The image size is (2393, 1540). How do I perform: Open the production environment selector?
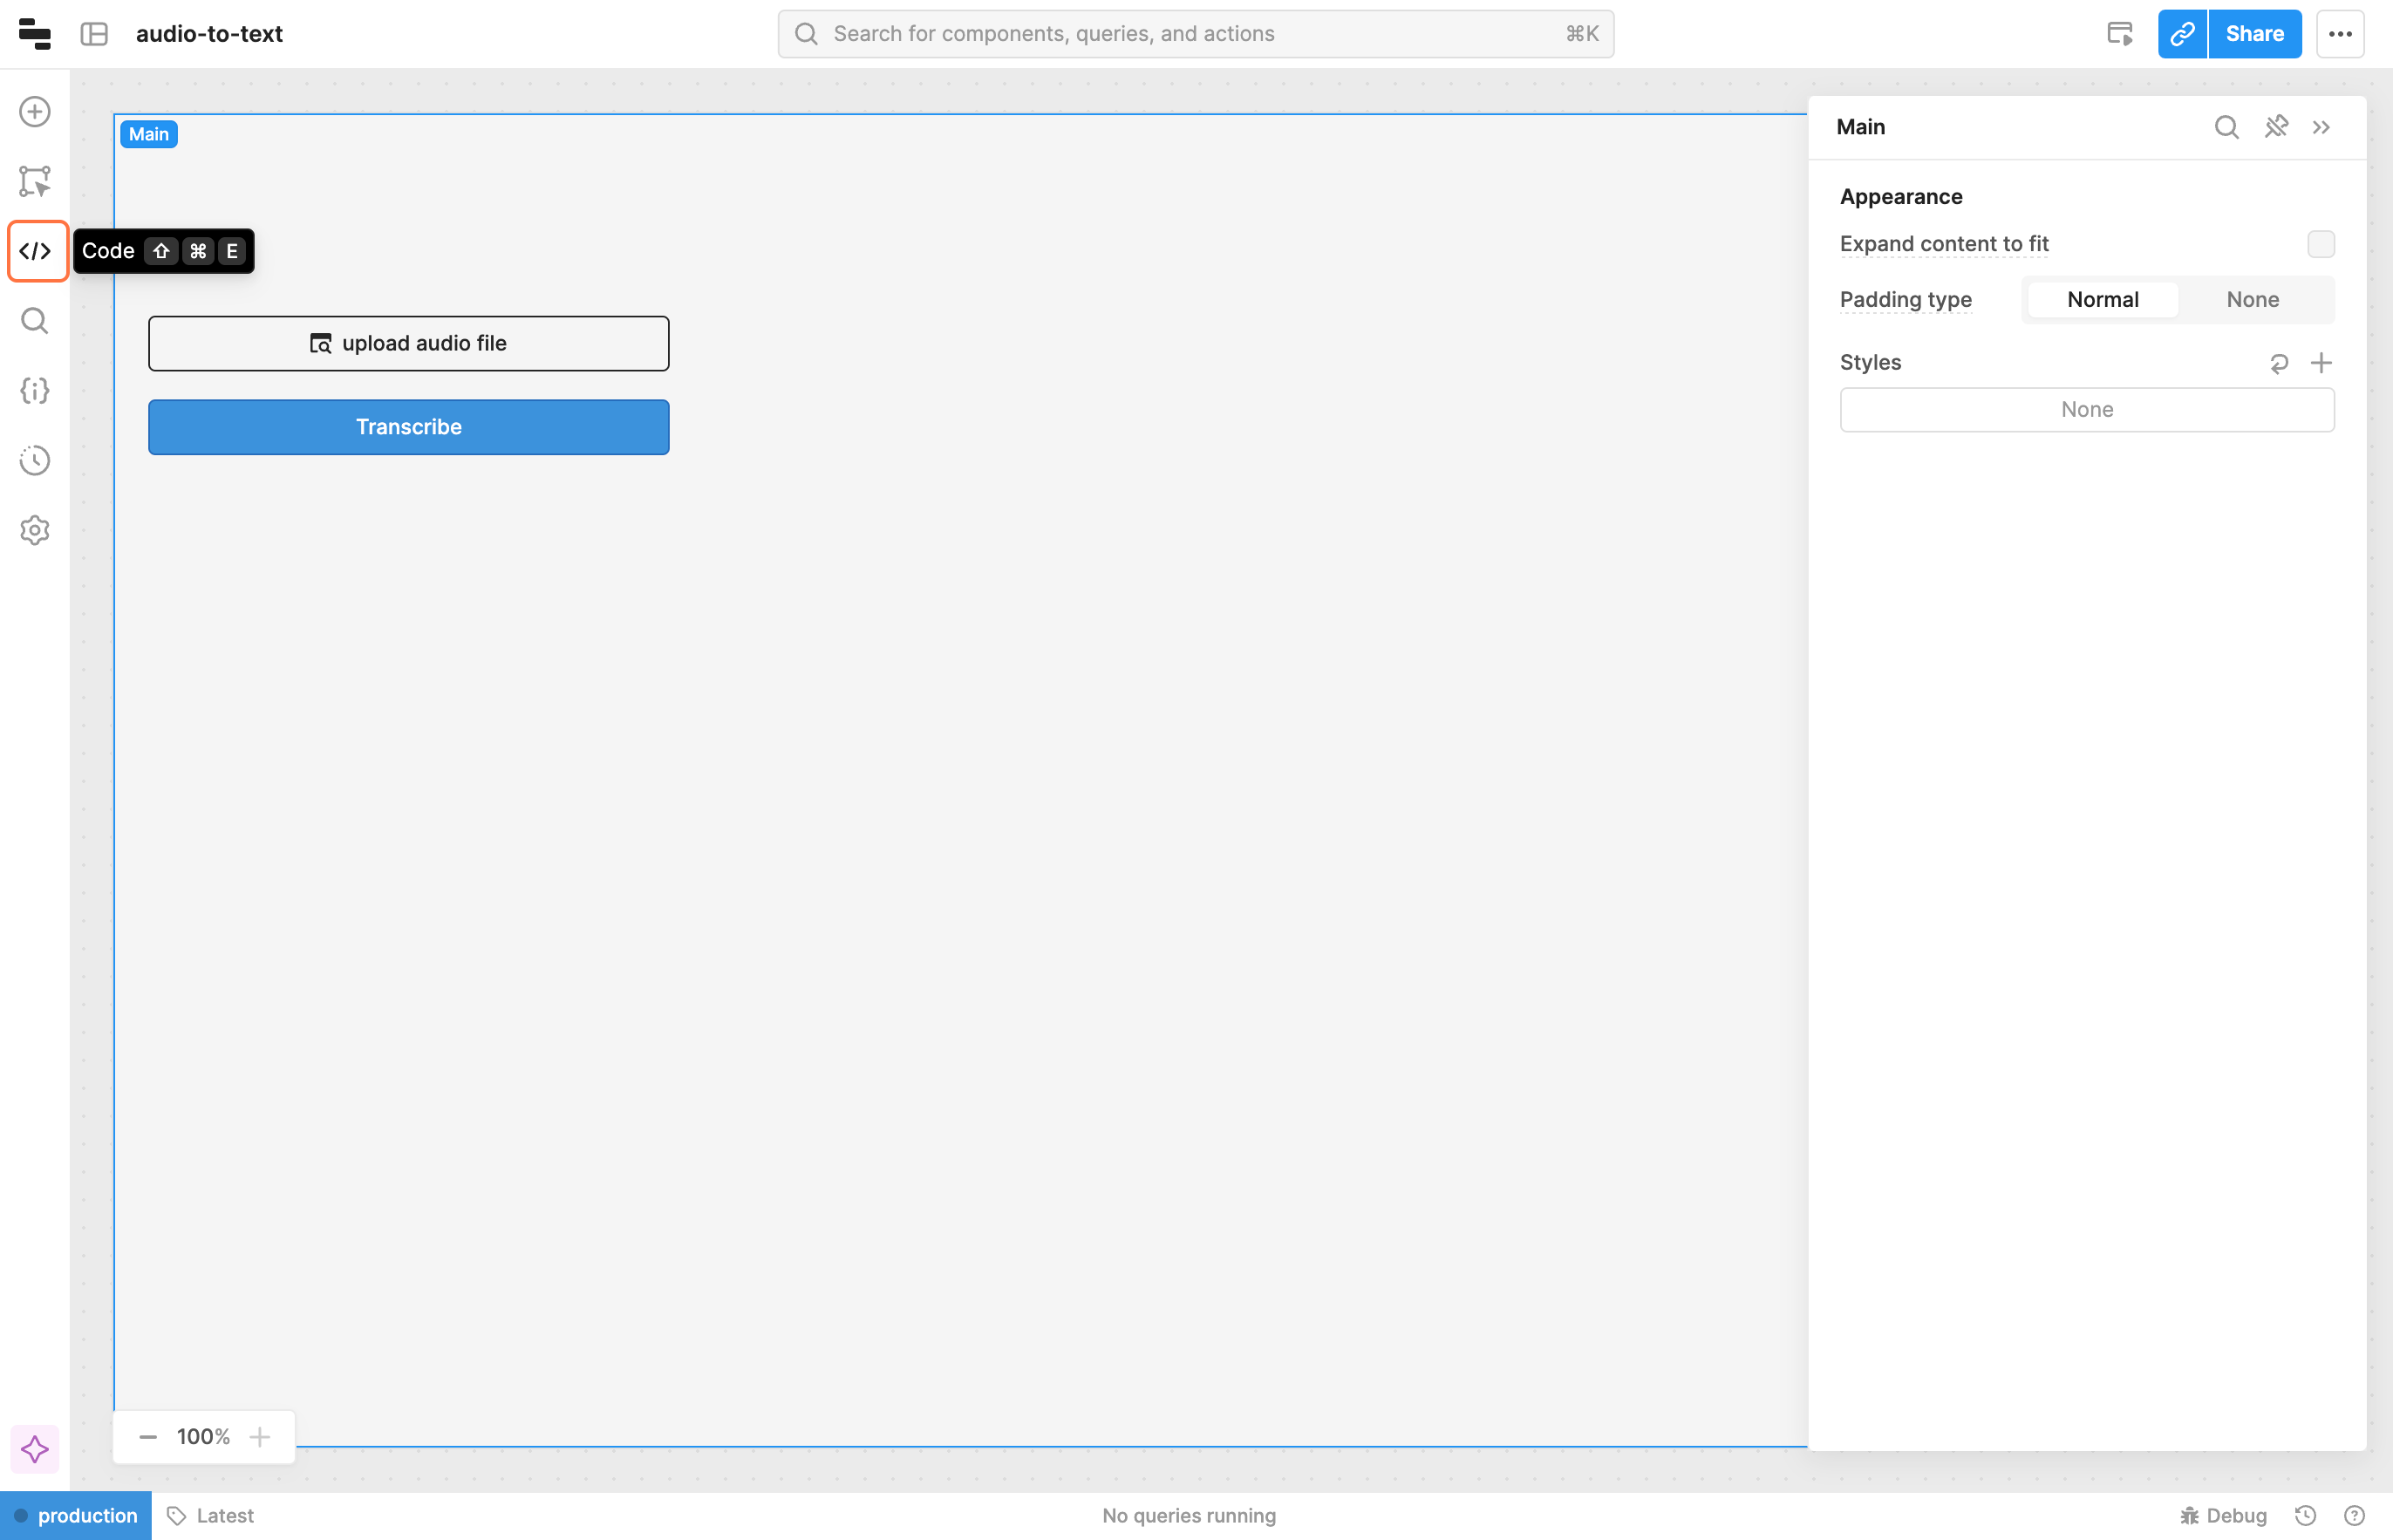76,1516
